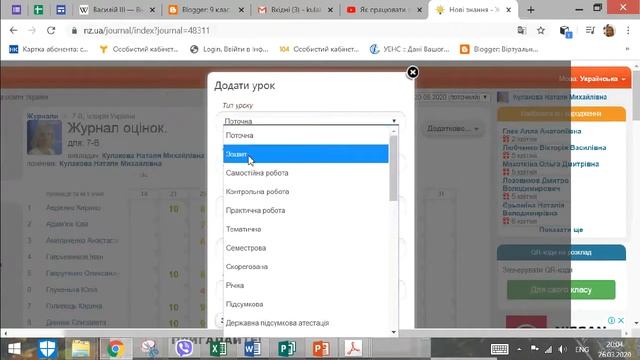Bookmark this page with star
640x360 pixels.
541,30
